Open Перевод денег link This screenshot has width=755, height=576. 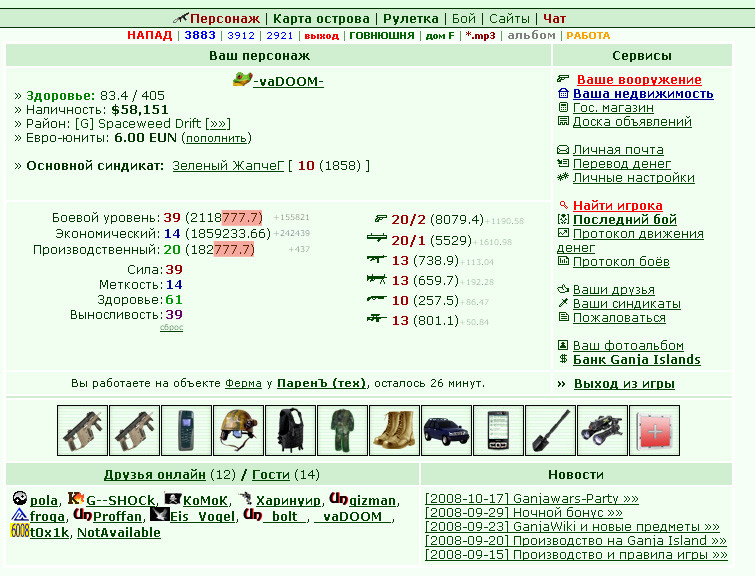pos(622,164)
